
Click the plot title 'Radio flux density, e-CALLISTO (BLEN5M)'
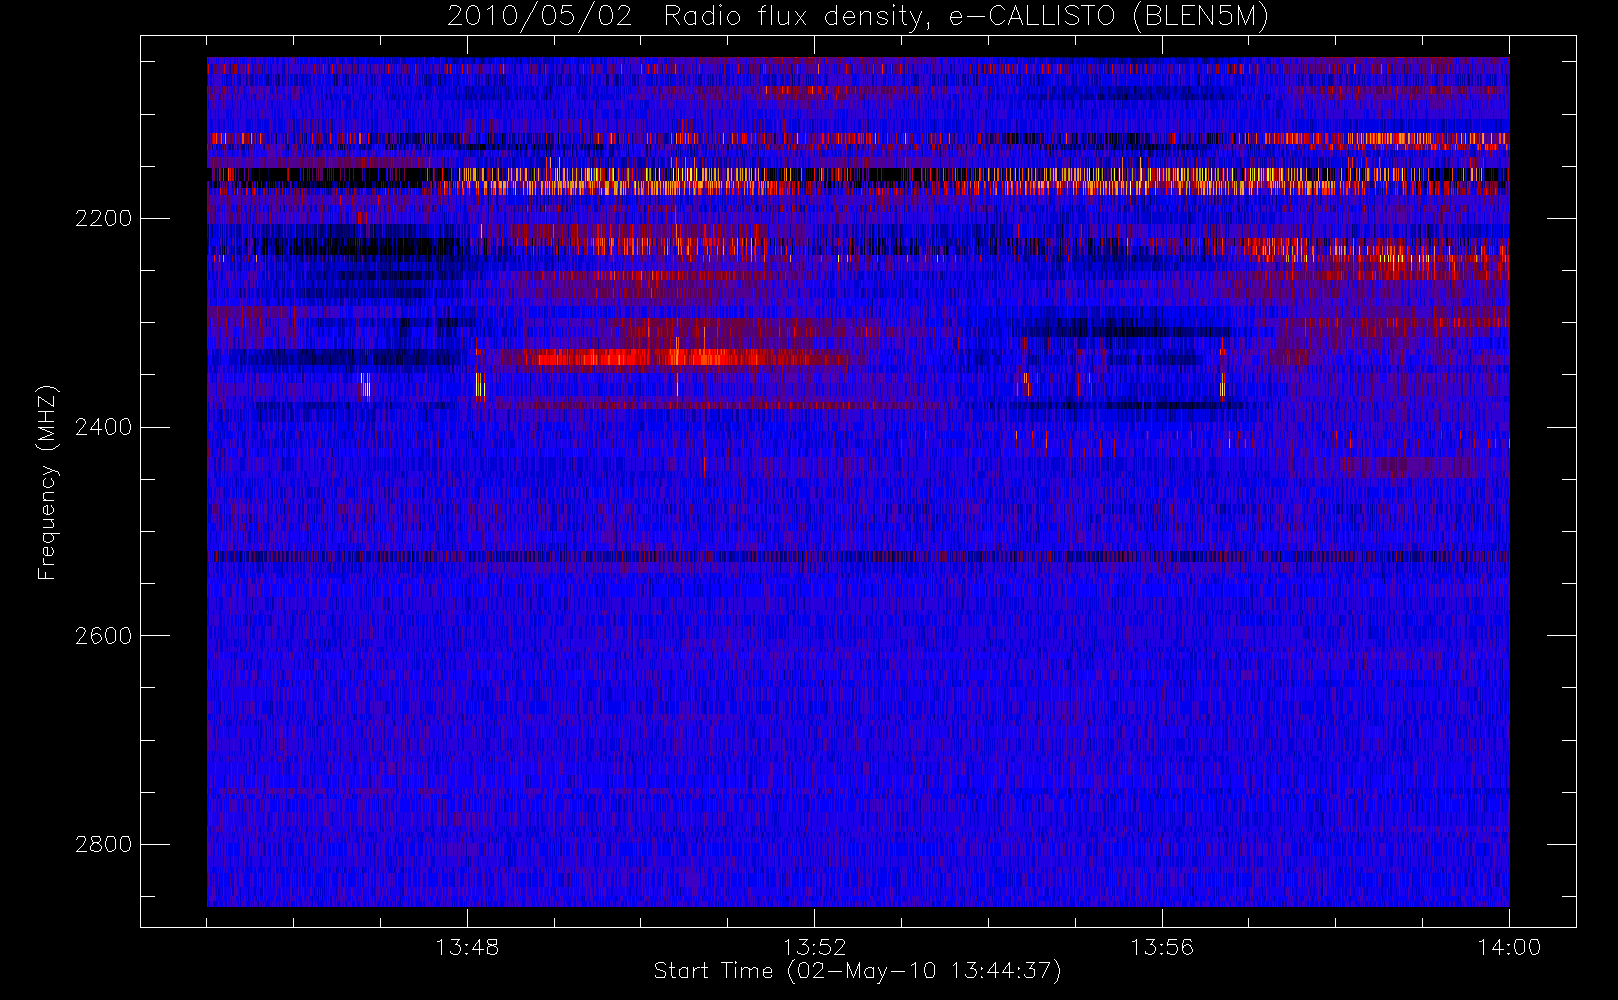click(x=966, y=17)
